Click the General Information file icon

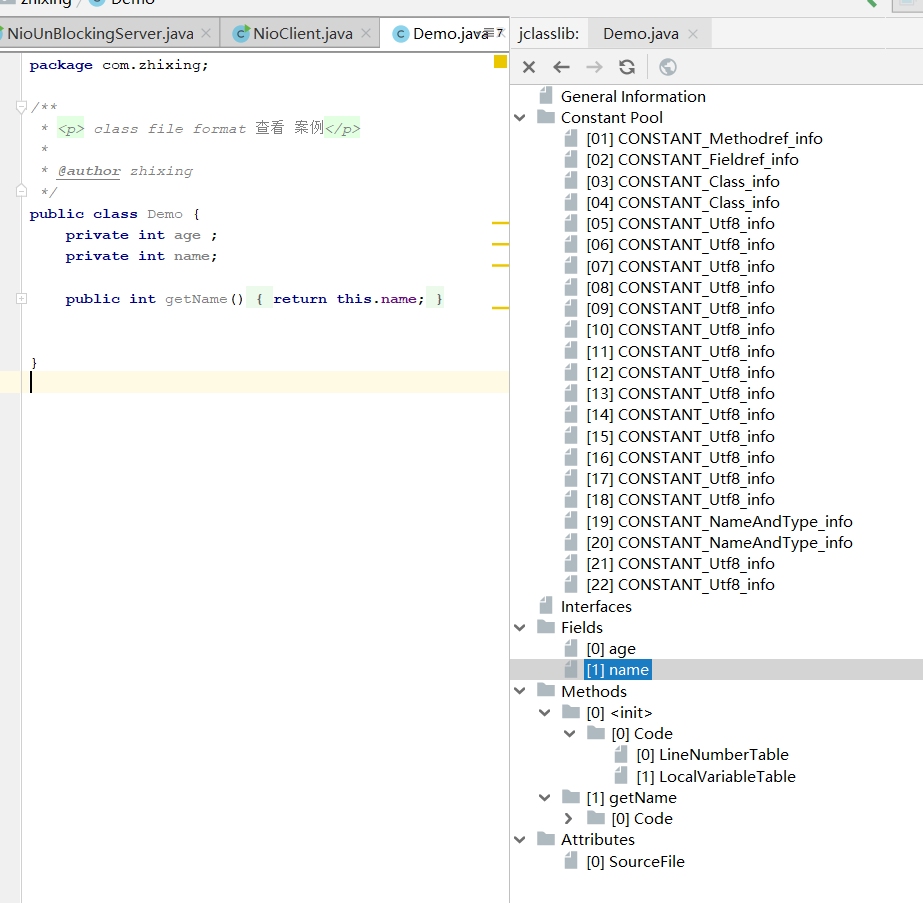click(546, 96)
